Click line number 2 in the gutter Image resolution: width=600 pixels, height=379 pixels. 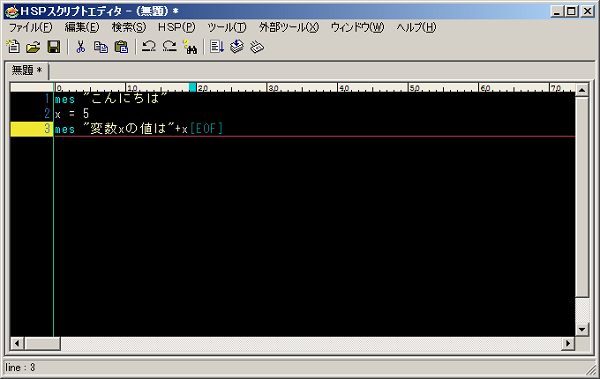click(47, 113)
